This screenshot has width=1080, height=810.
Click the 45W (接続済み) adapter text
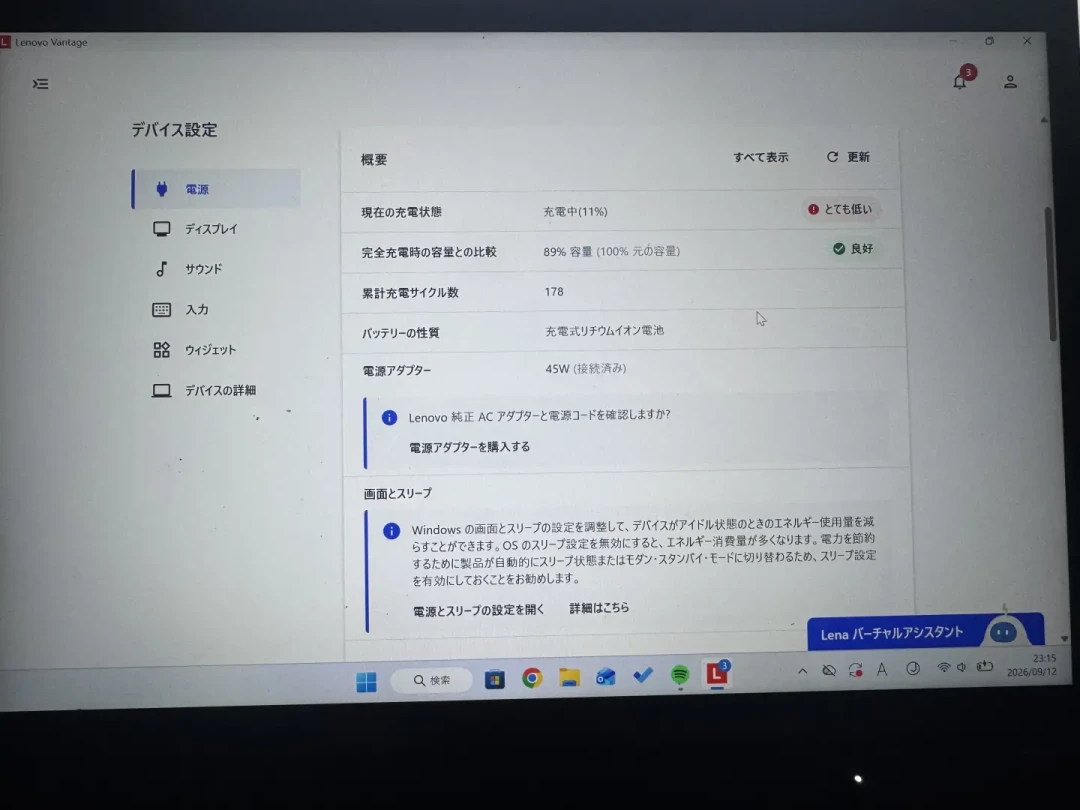pyautogui.click(x=585, y=368)
